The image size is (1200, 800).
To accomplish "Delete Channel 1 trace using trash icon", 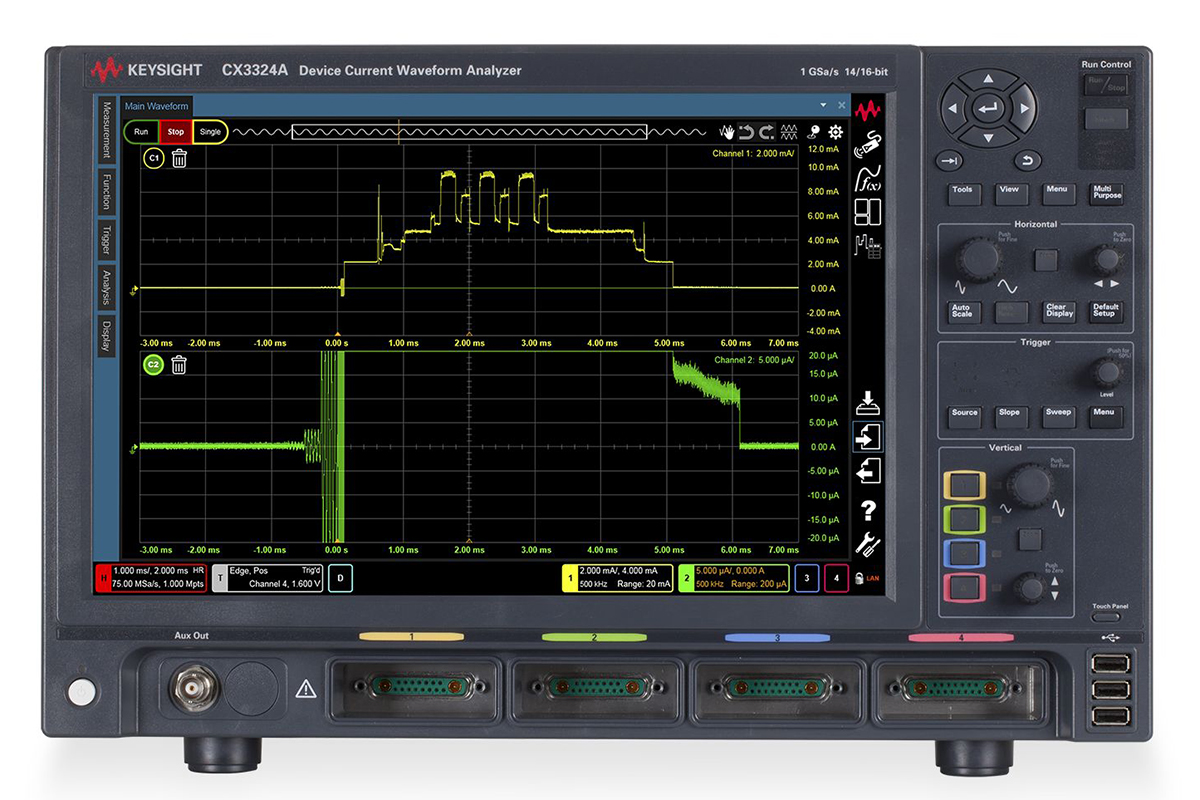I will 177,158.
